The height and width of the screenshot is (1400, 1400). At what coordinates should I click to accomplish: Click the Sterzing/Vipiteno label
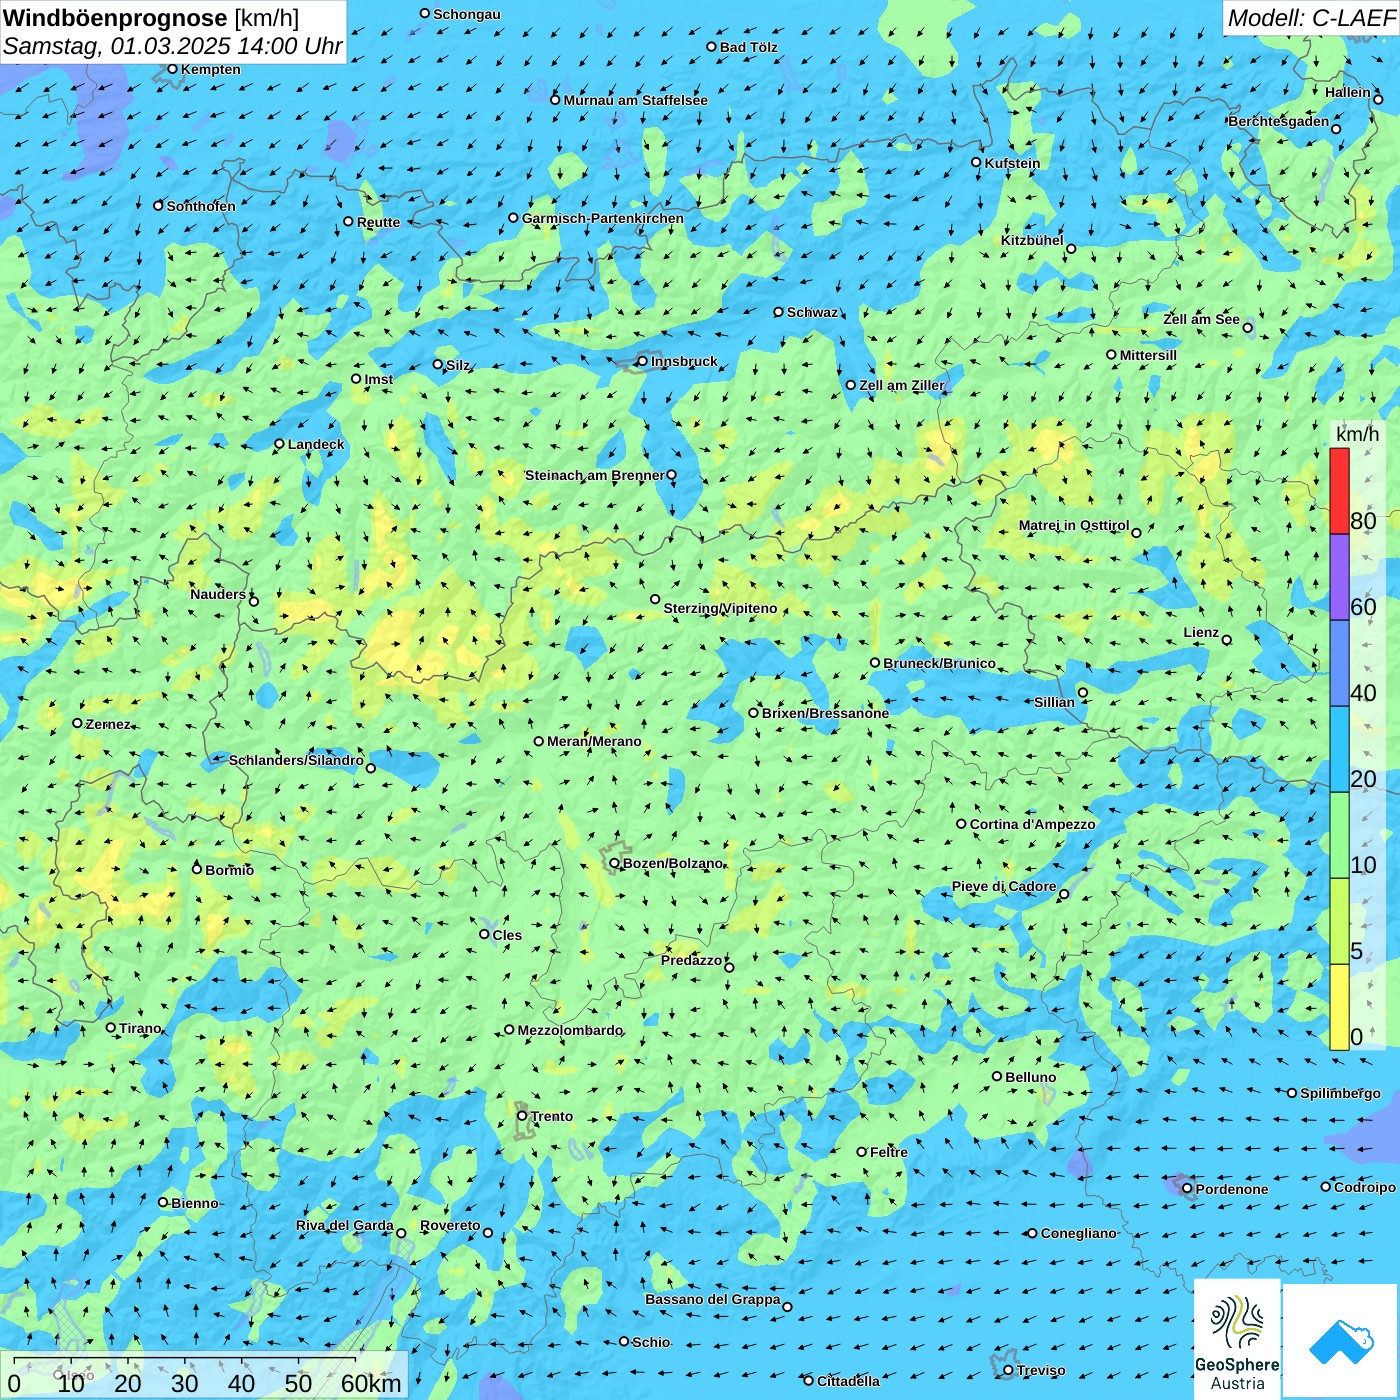coord(720,608)
